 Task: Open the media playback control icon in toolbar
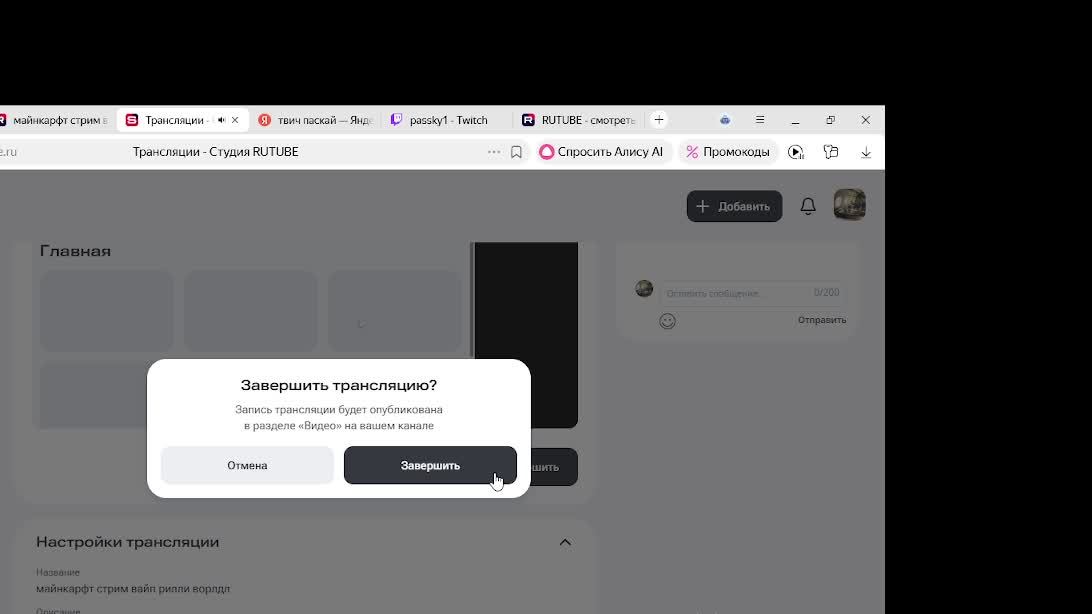pyautogui.click(x=796, y=152)
